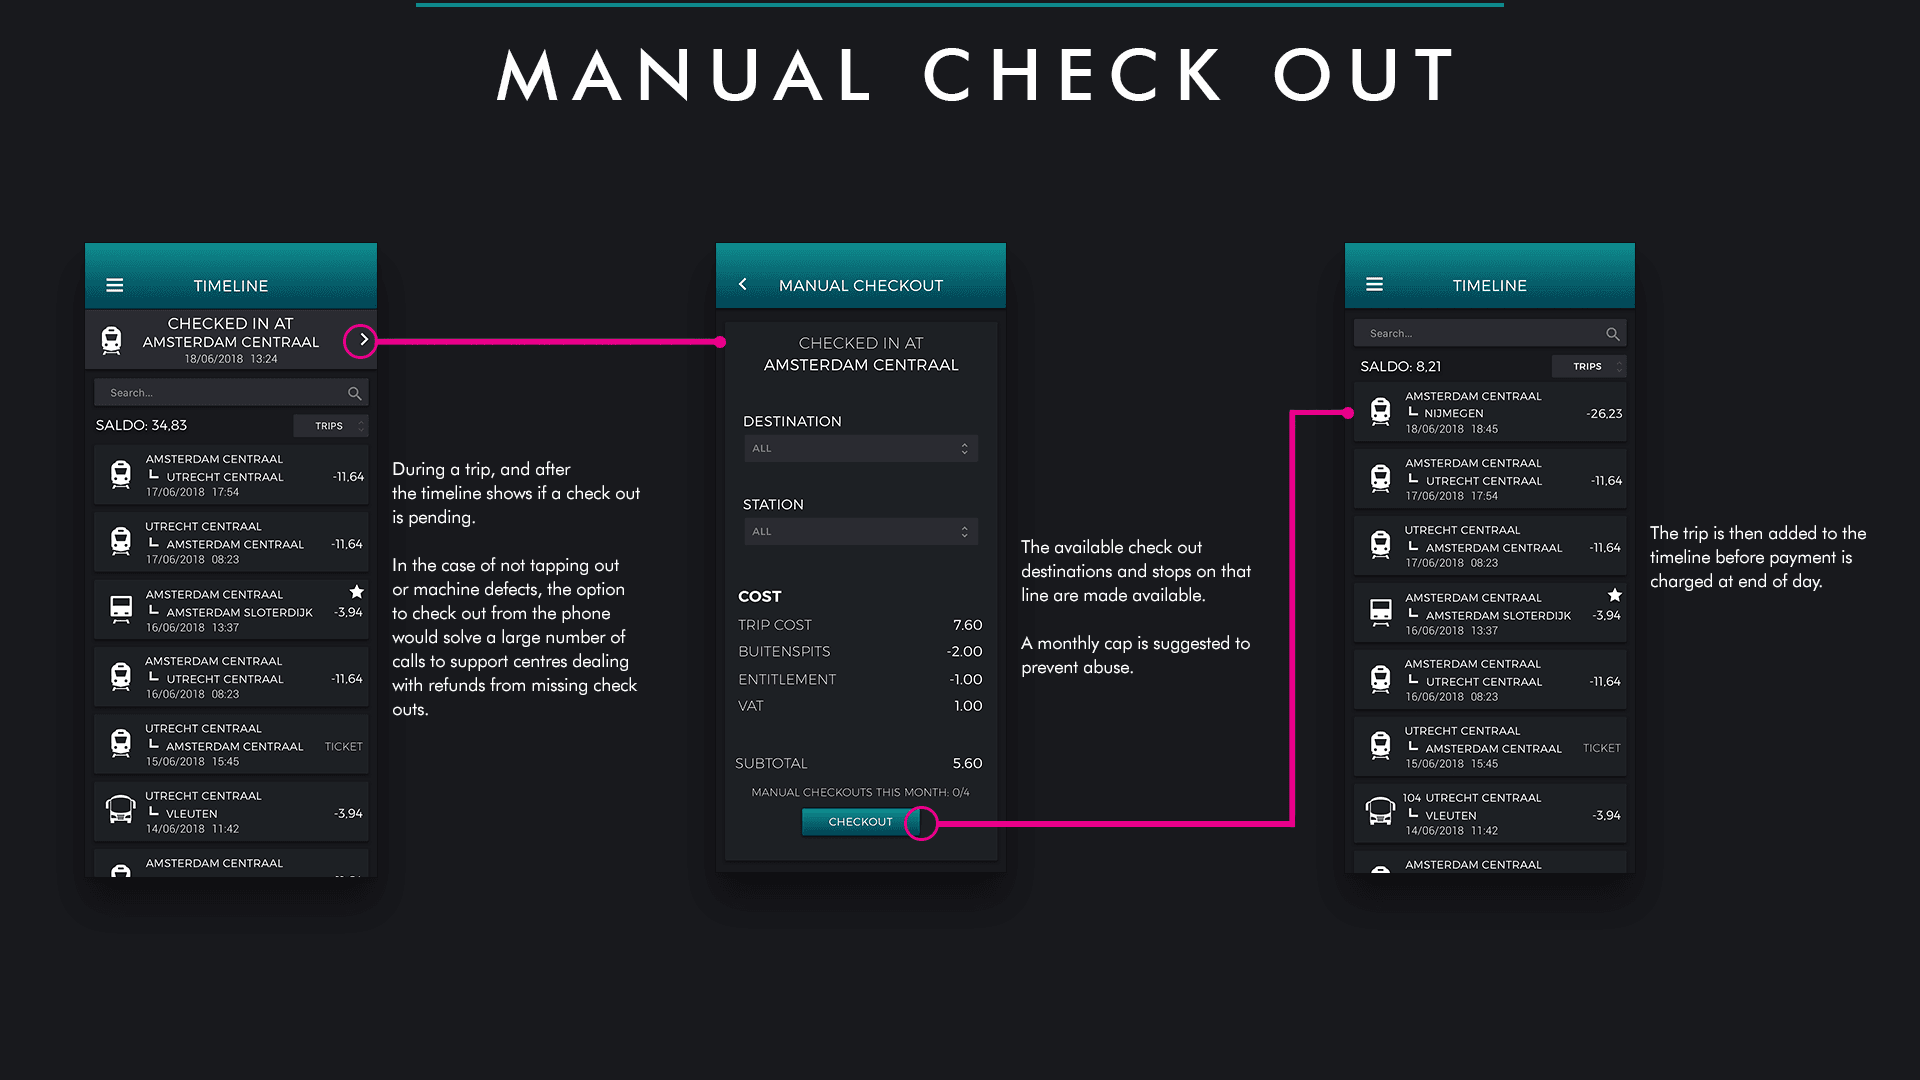Click train icon beside Checked In banner
This screenshot has height=1080, width=1920.
point(112,341)
